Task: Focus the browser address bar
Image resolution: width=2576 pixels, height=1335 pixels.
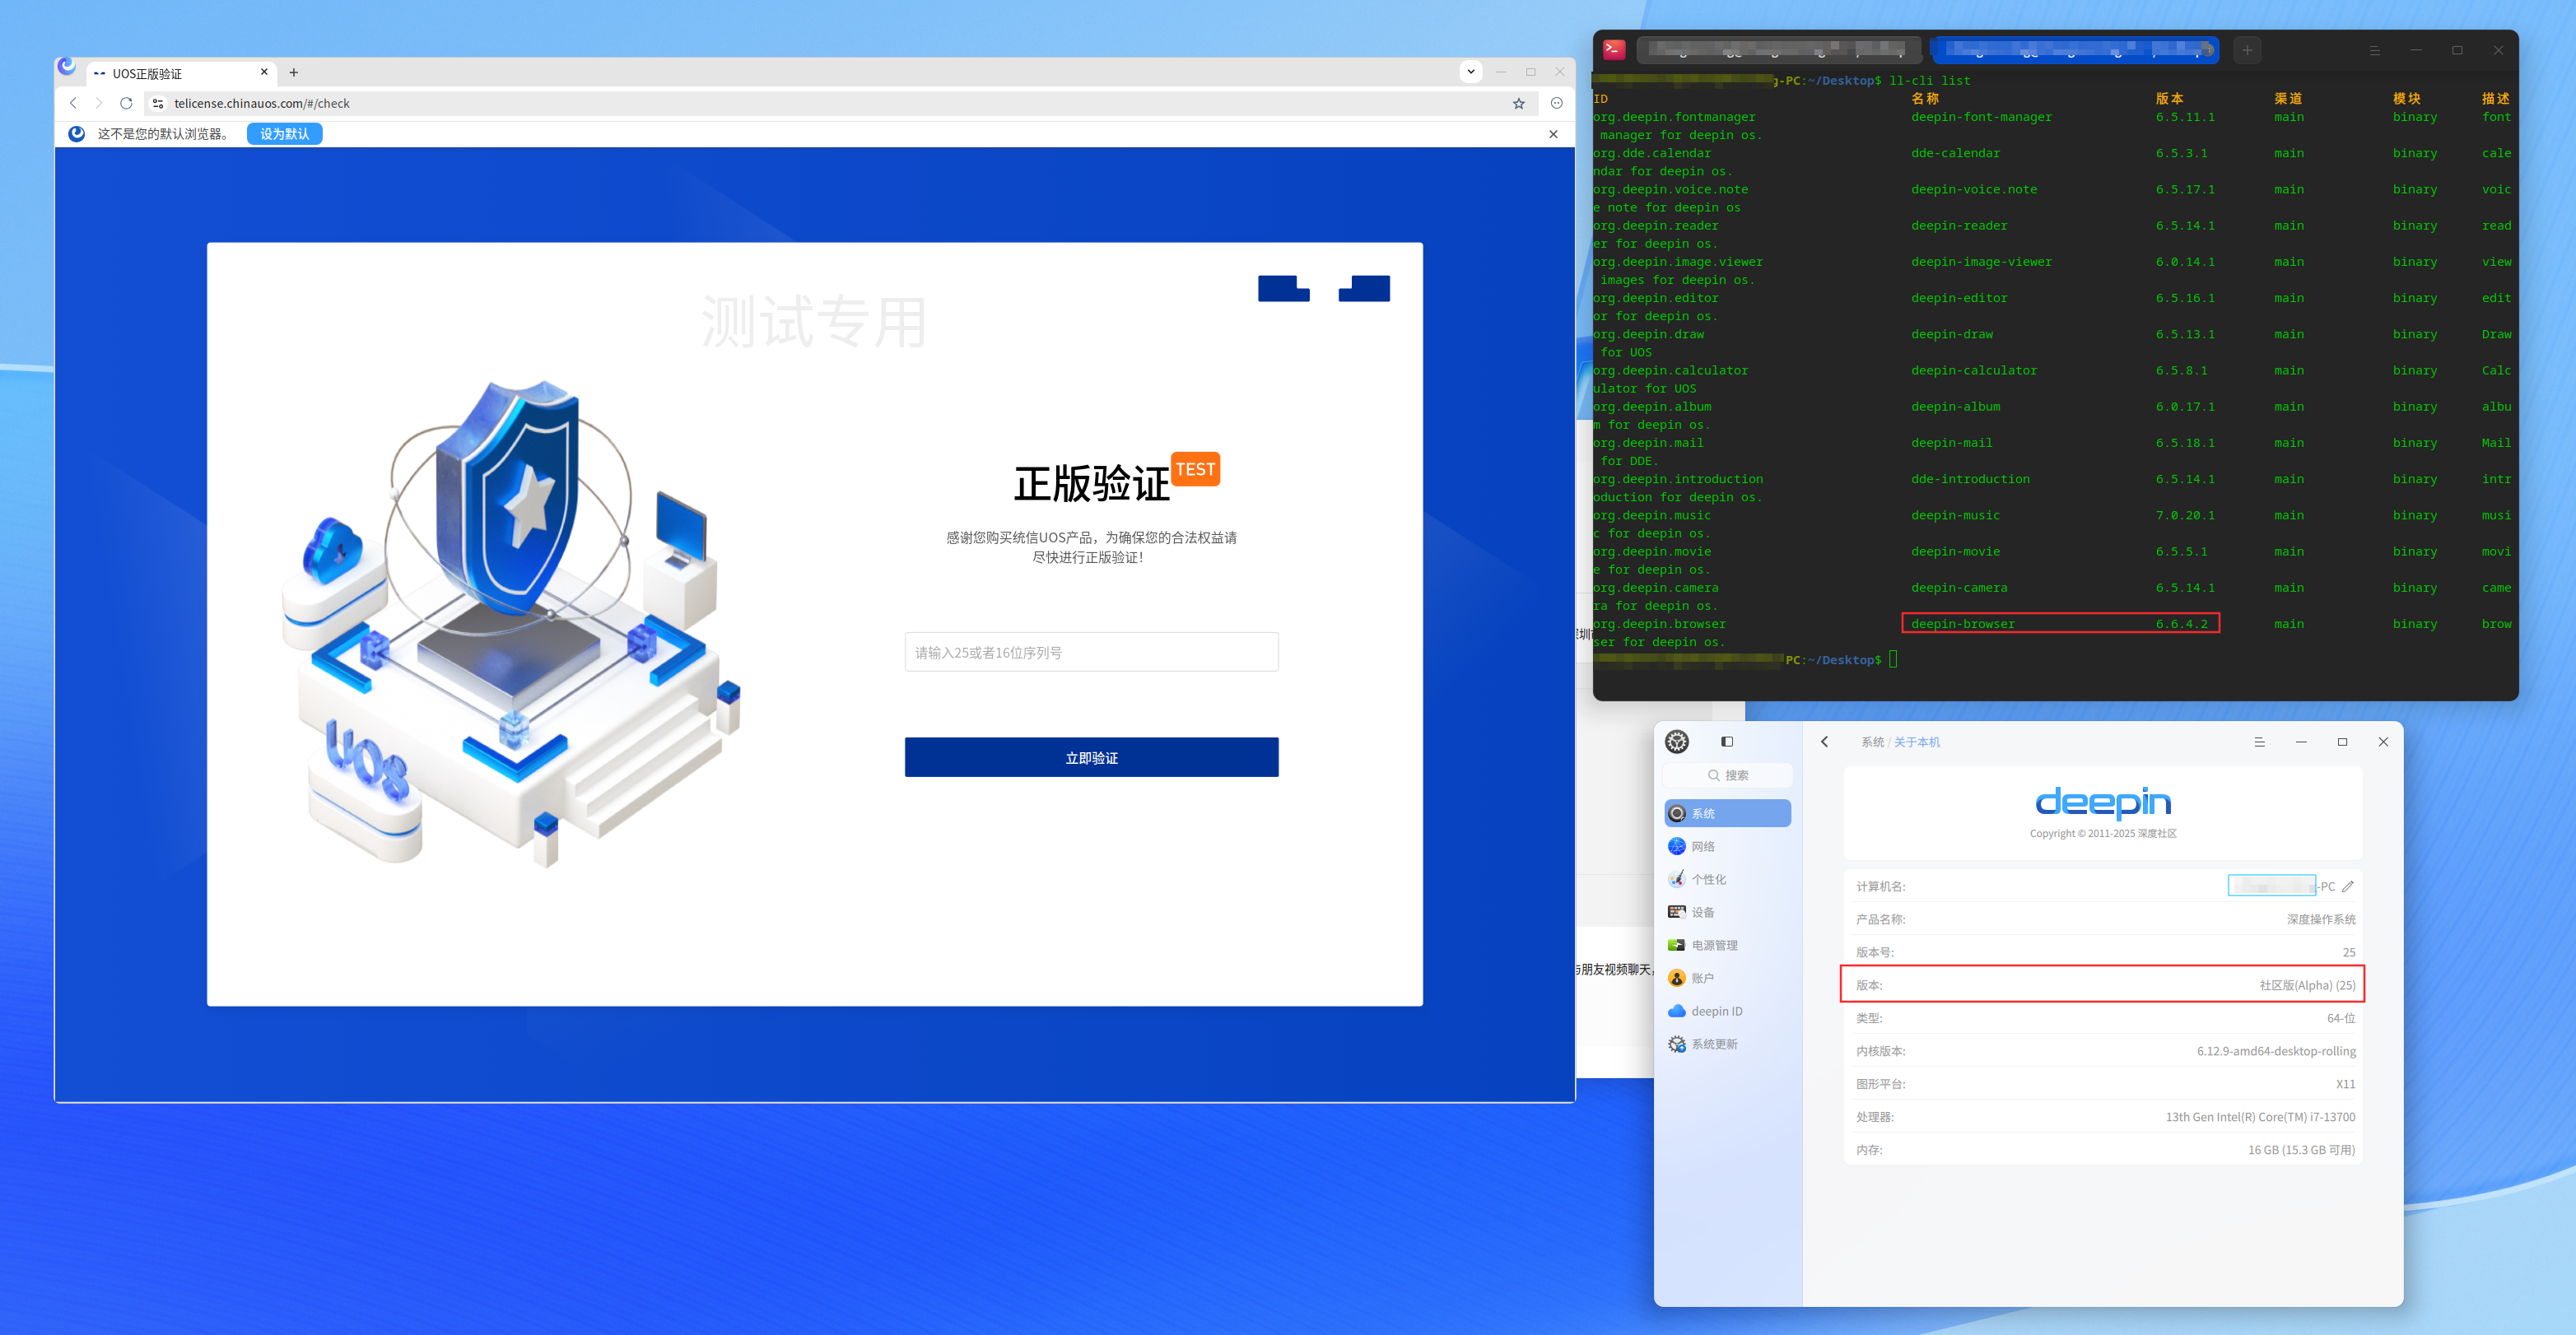Action: click(840, 103)
